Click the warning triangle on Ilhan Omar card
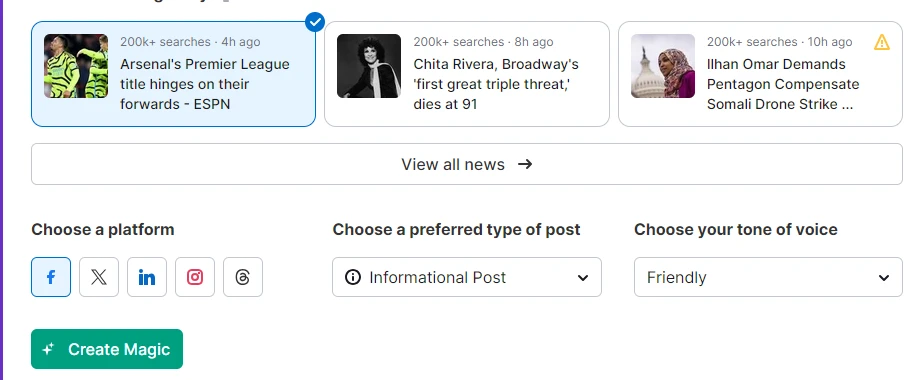This screenshot has height=380, width=919. point(881,42)
